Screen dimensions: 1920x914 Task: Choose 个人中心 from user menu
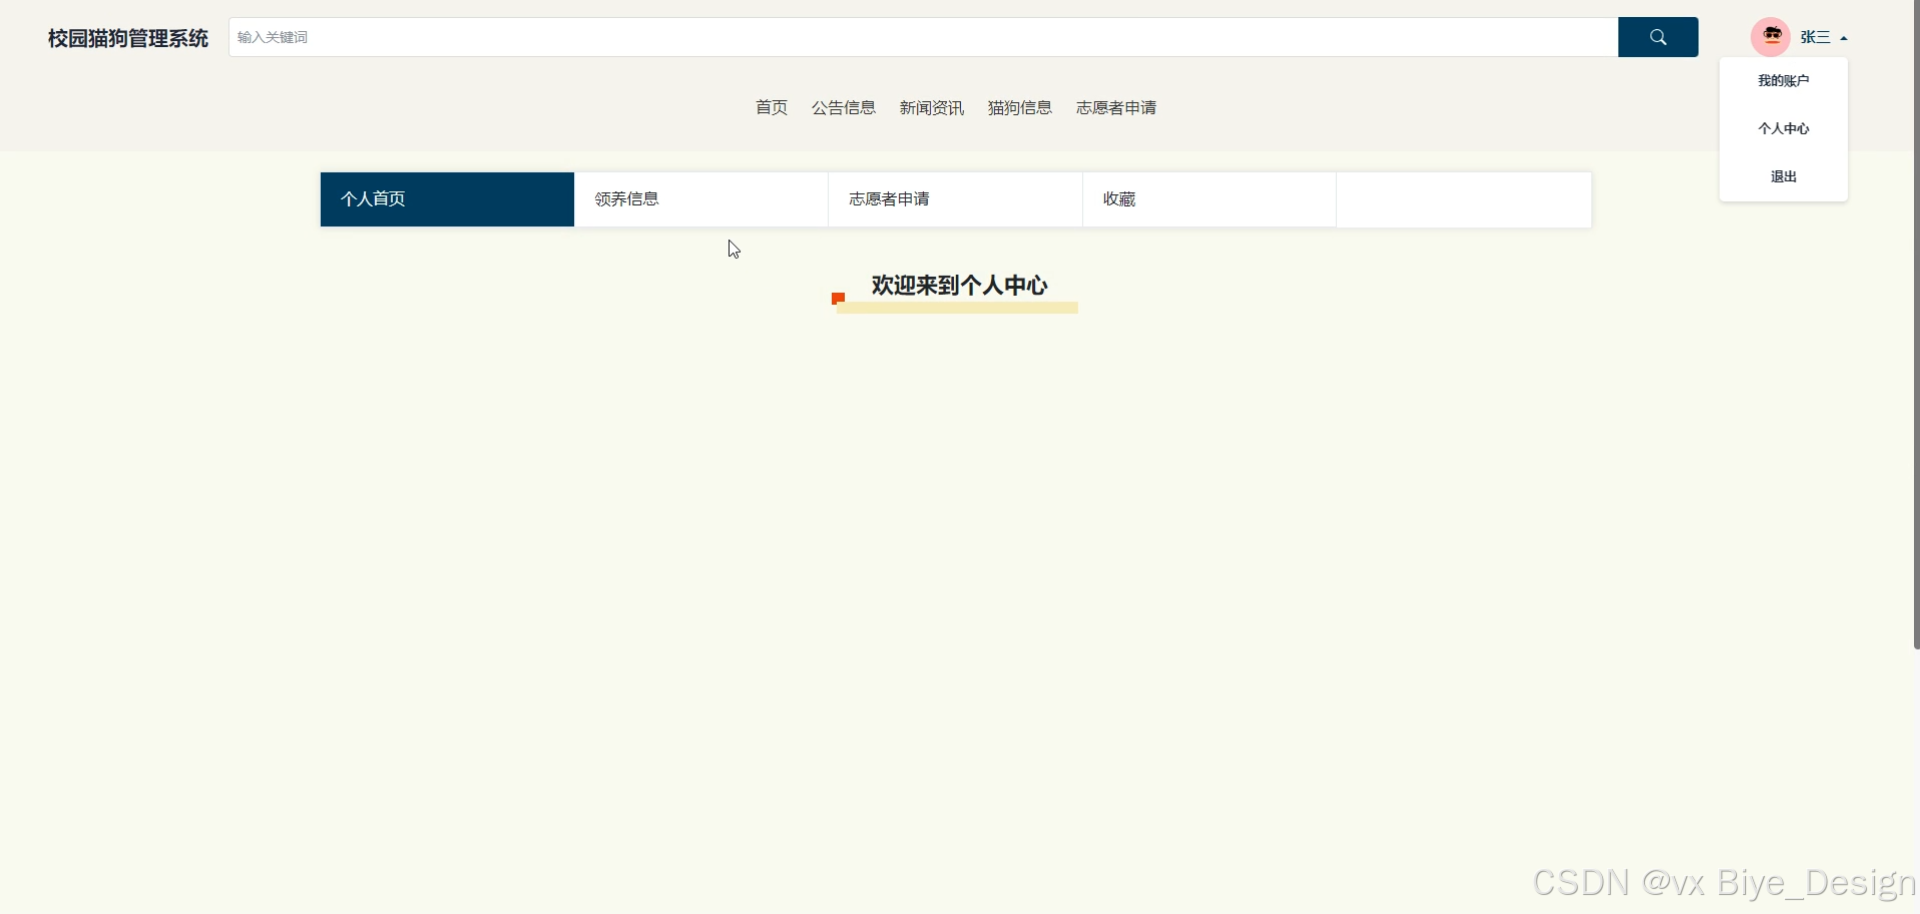[x=1783, y=129]
